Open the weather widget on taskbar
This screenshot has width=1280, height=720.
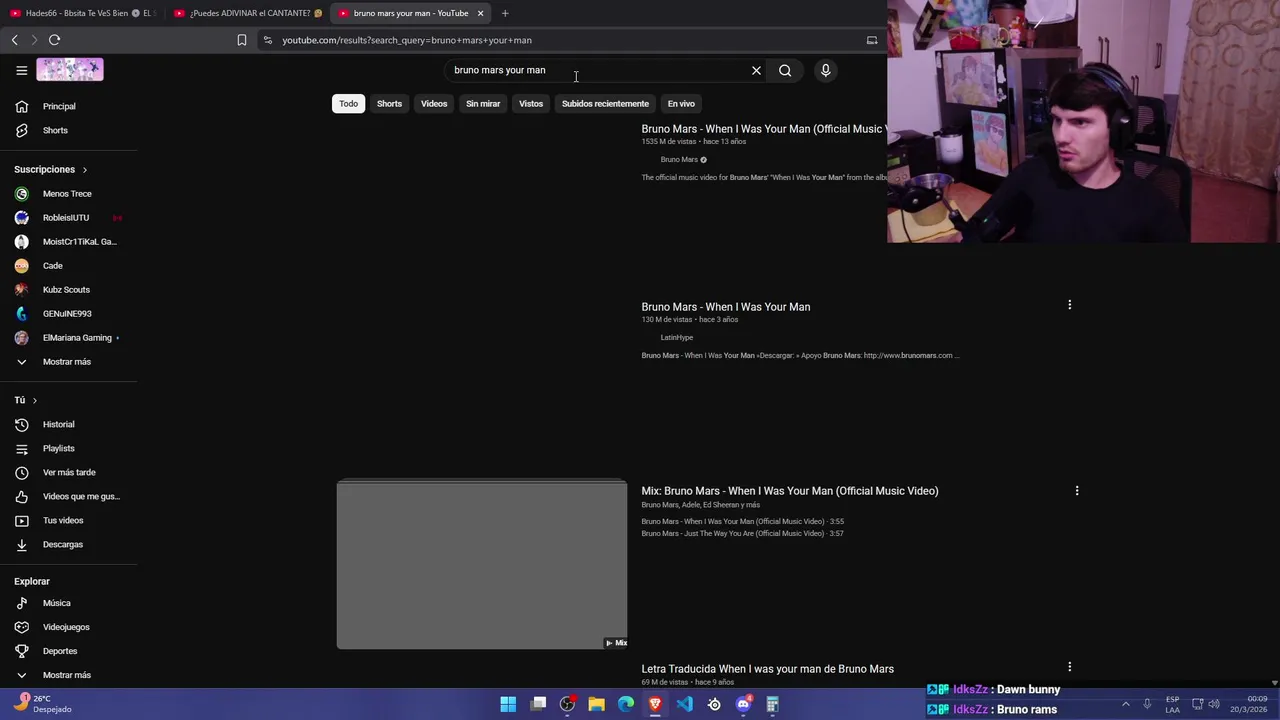(x=42, y=703)
